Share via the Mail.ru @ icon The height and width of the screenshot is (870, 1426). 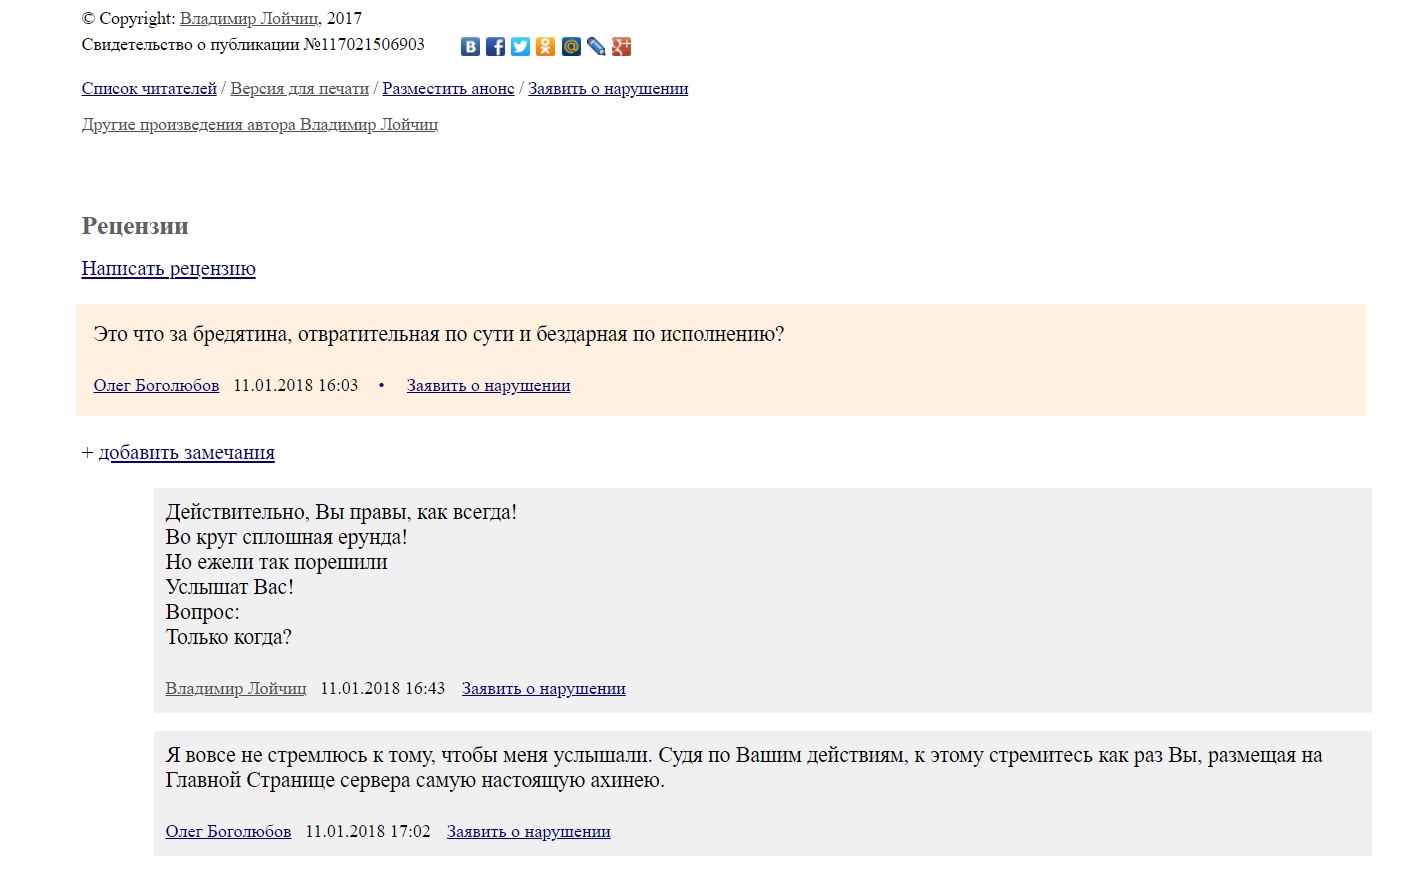[x=571, y=47]
